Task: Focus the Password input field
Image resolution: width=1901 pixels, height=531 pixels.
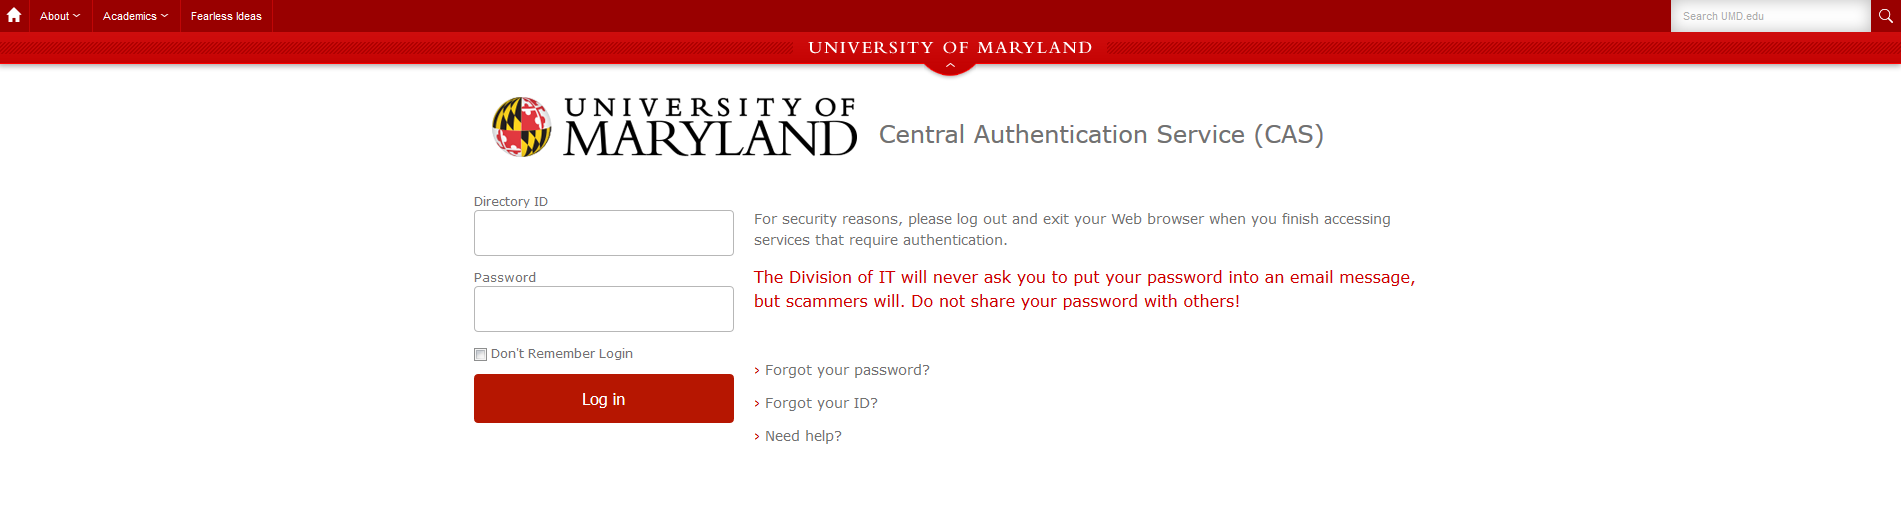Action: [604, 309]
